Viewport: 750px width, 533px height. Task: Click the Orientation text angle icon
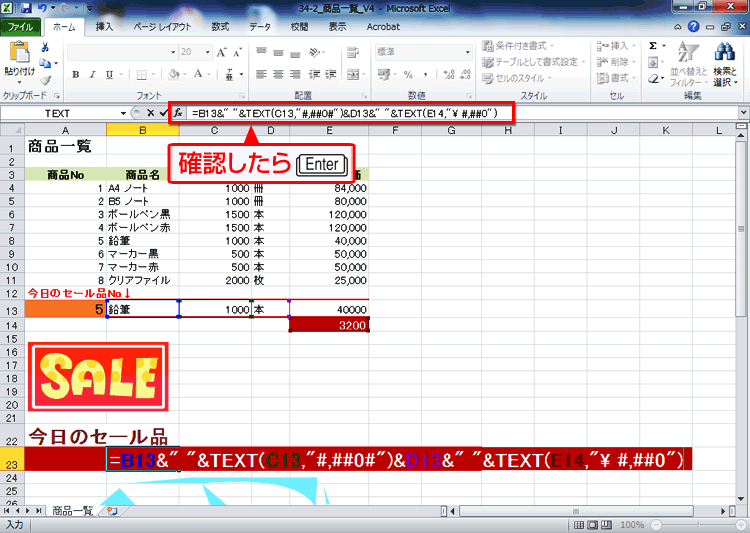(315, 52)
